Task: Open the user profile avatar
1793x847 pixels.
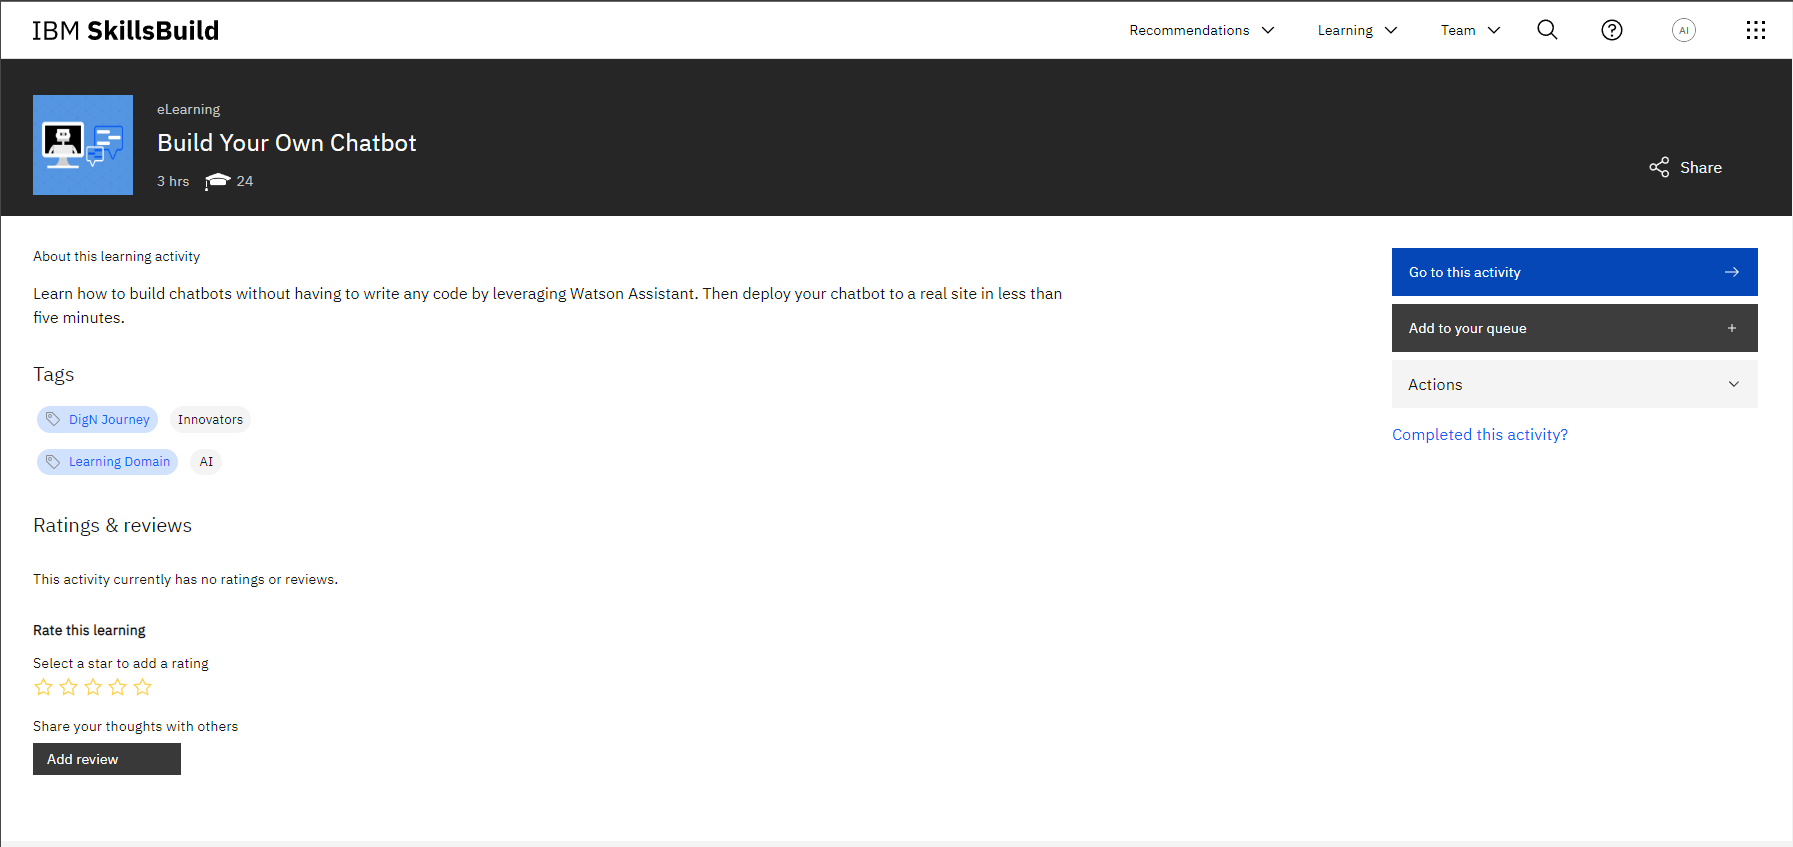Action: [x=1684, y=30]
